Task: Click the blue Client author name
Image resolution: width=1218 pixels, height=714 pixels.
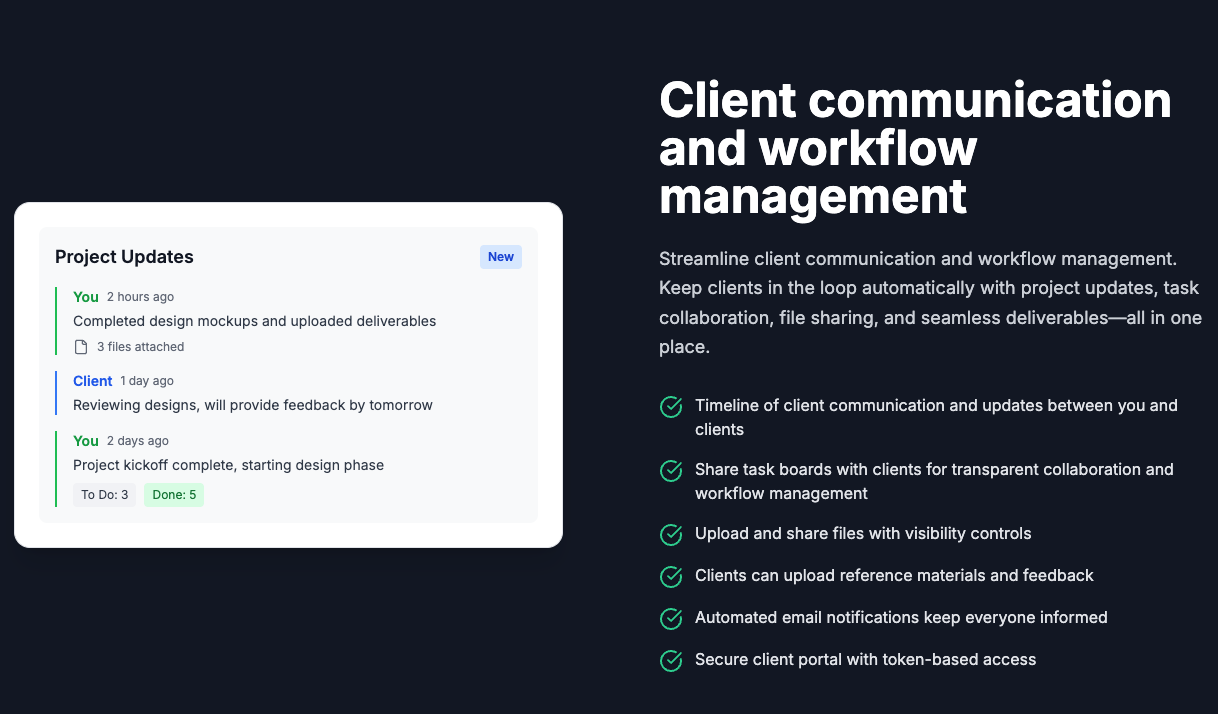Action: [x=93, y=381]
